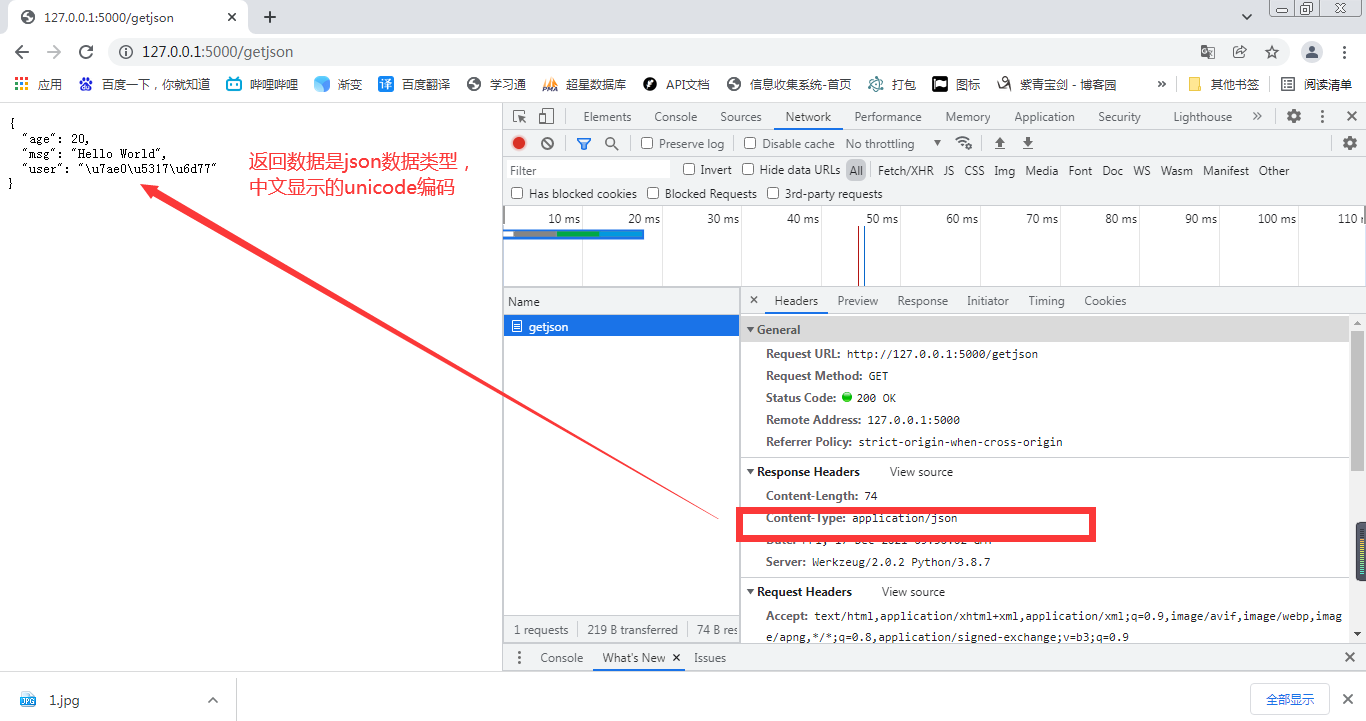Tick Hide data URLs checkbox

748,169
